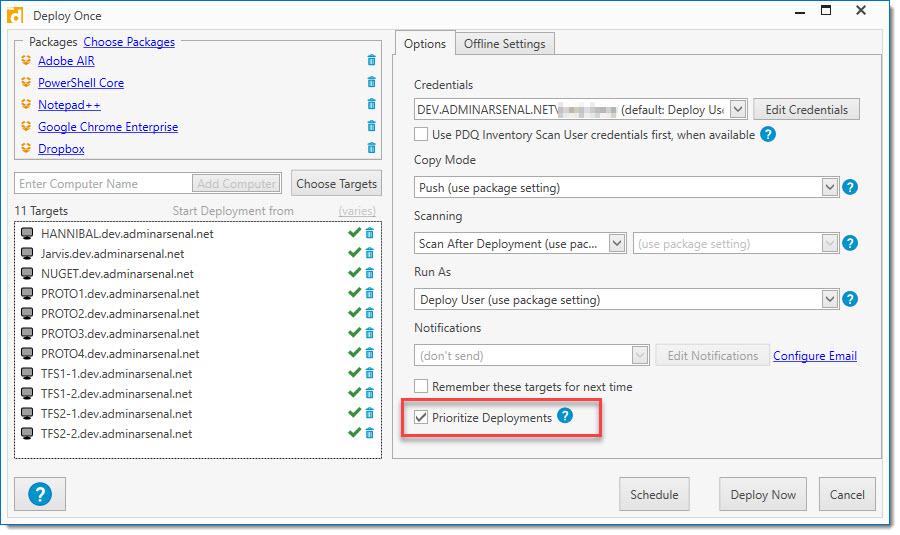This screenshot has width=900, height=535.
Task: Enable Use PDQ Inventory Scan User credentials
Action: pos(421,134)
